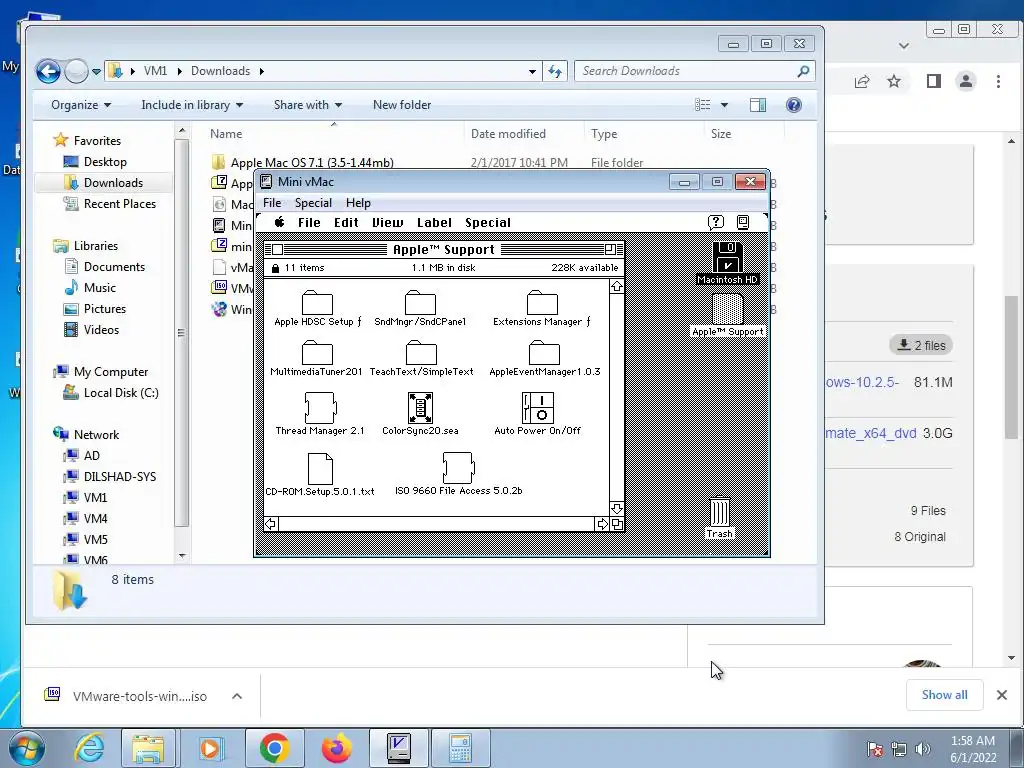This screenshot has height=768, width=1024.
Task: Open the Apple menu in Mini vMac
Action: coord(280,222)
